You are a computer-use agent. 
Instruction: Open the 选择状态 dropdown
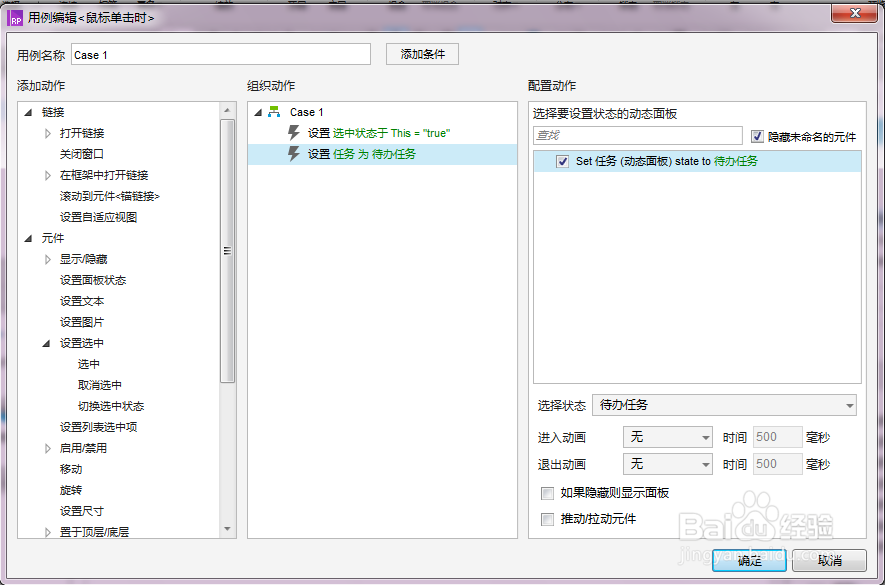pos(724,405)
